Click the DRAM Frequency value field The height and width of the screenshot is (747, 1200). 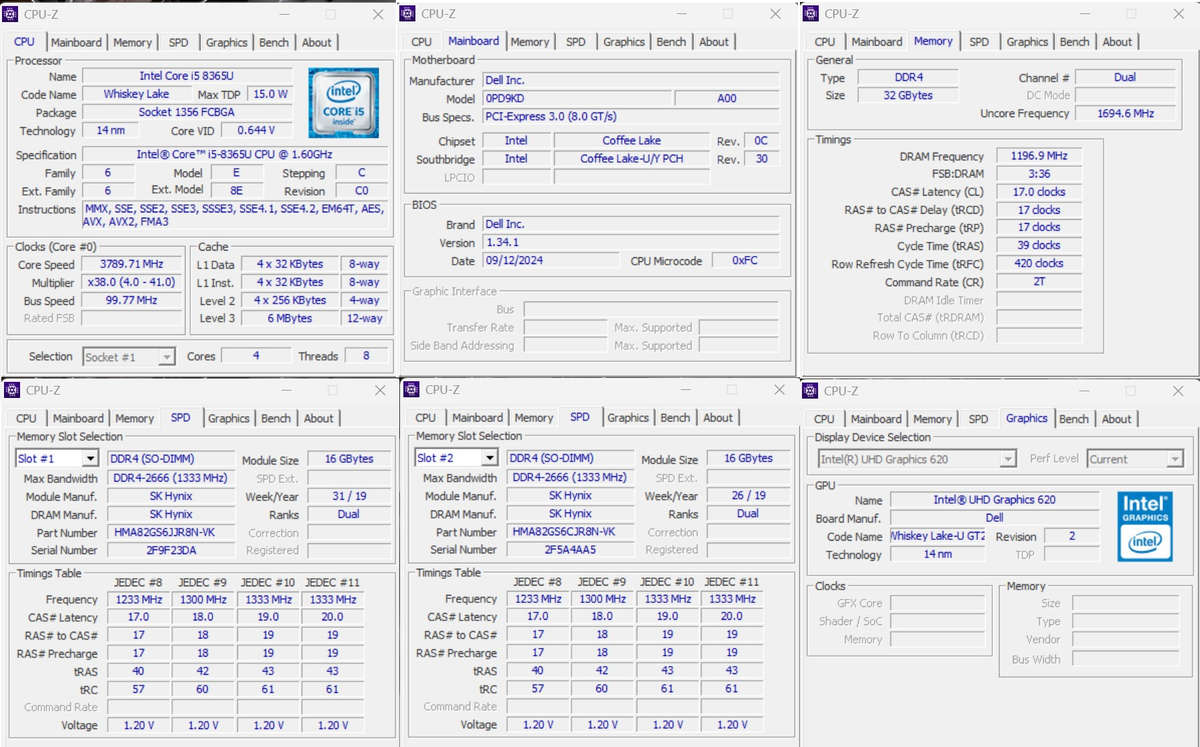click(1039, 156)
